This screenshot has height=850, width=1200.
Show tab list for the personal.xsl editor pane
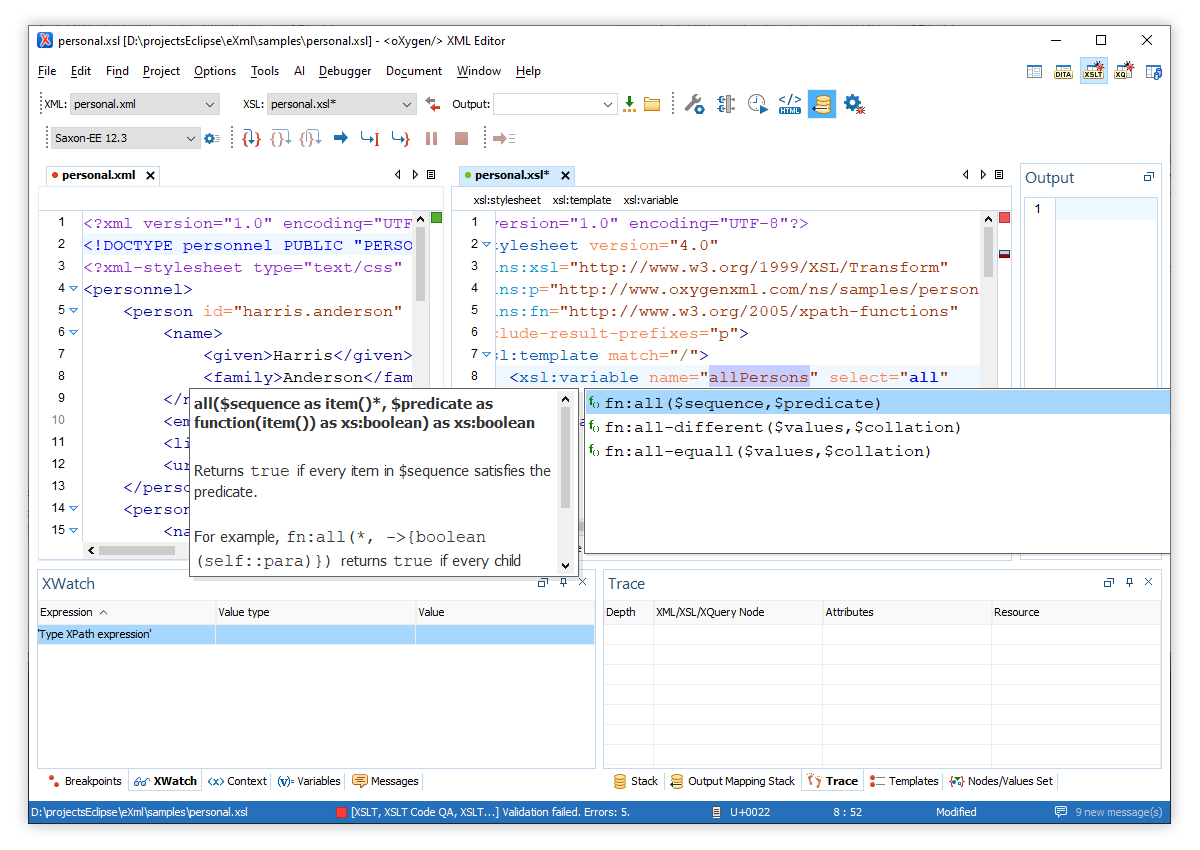[x=998, y=175]
